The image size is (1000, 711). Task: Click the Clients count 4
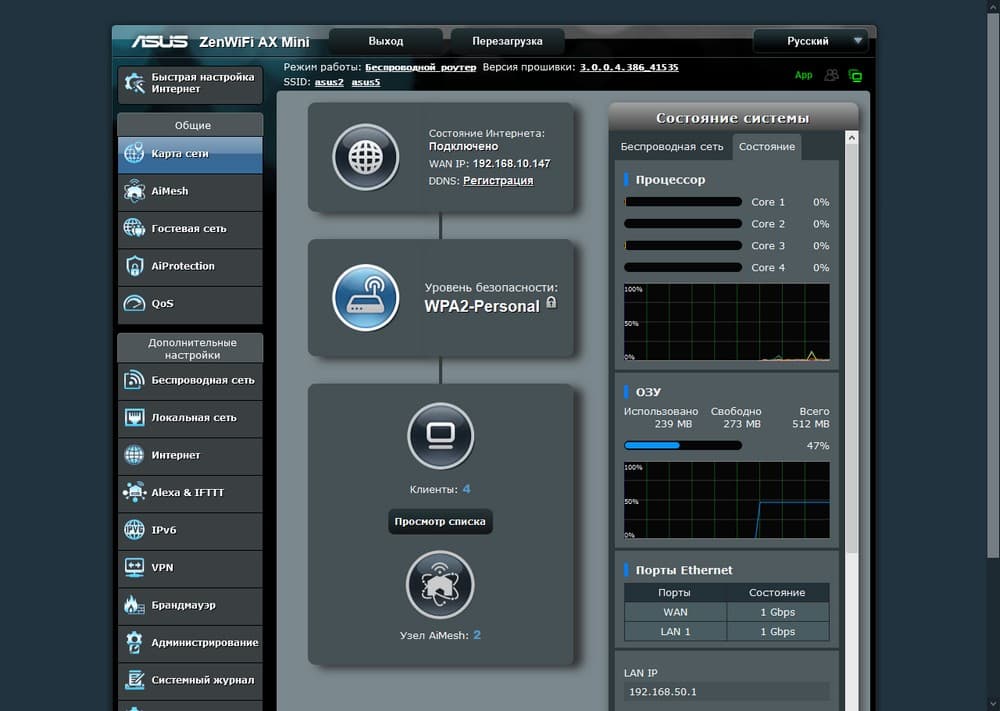[466, 489]
